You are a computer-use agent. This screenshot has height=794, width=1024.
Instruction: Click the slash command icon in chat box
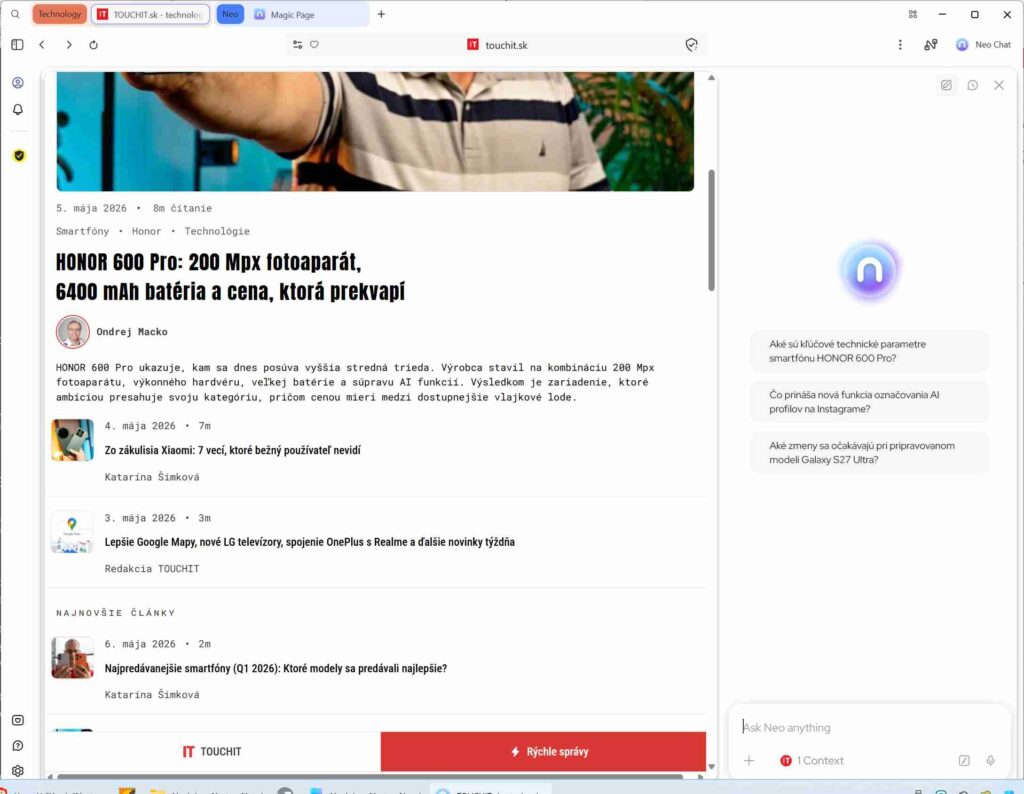click(x=964, y=760)
